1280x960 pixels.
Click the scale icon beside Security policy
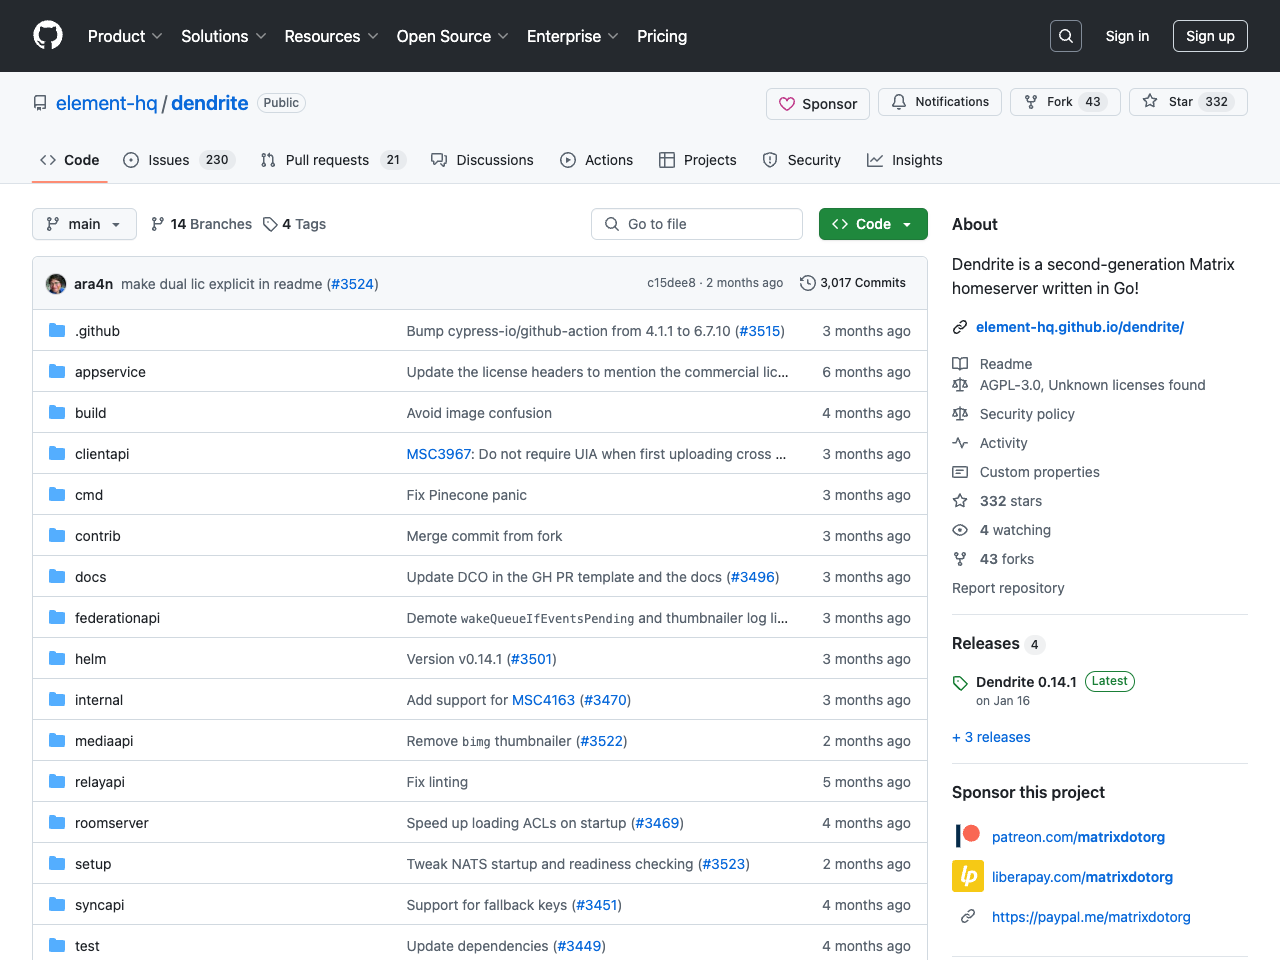(960, 414)
